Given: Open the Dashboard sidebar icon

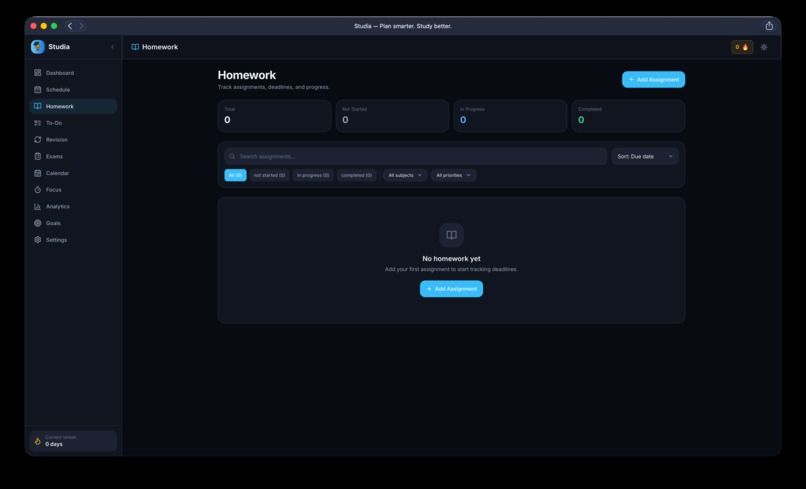Looking at the screenshot, I should click(x=38, y=73).
